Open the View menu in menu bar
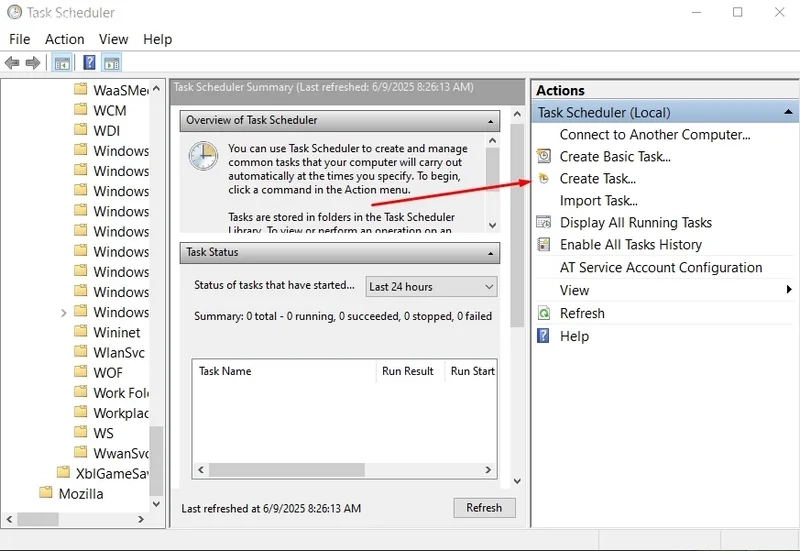The height and width of the screenshot is (551, 800). click(113, 39)
